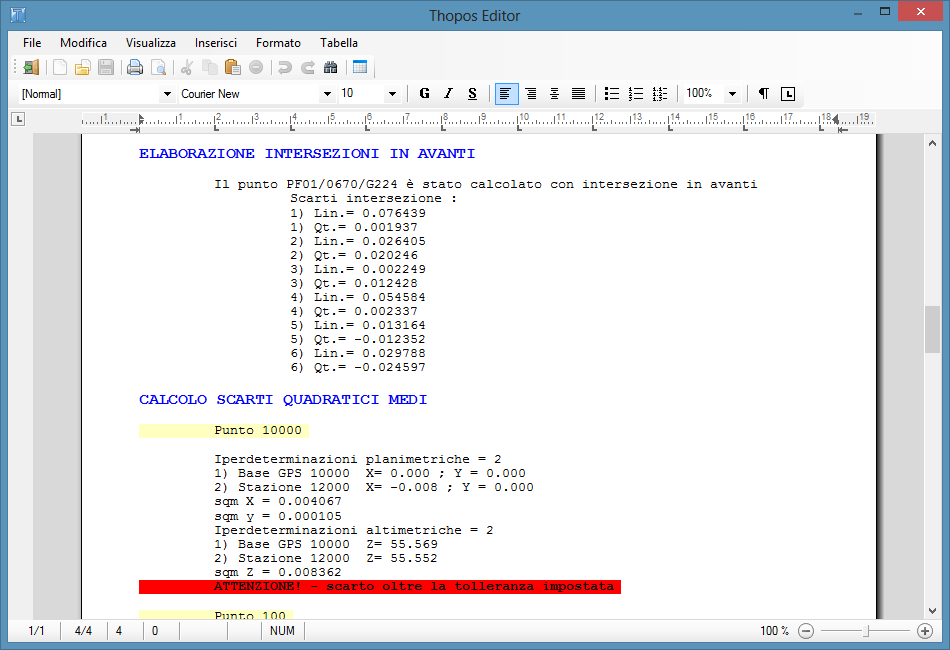
Task: Open the Tabella menu
Action: (339, 43)
